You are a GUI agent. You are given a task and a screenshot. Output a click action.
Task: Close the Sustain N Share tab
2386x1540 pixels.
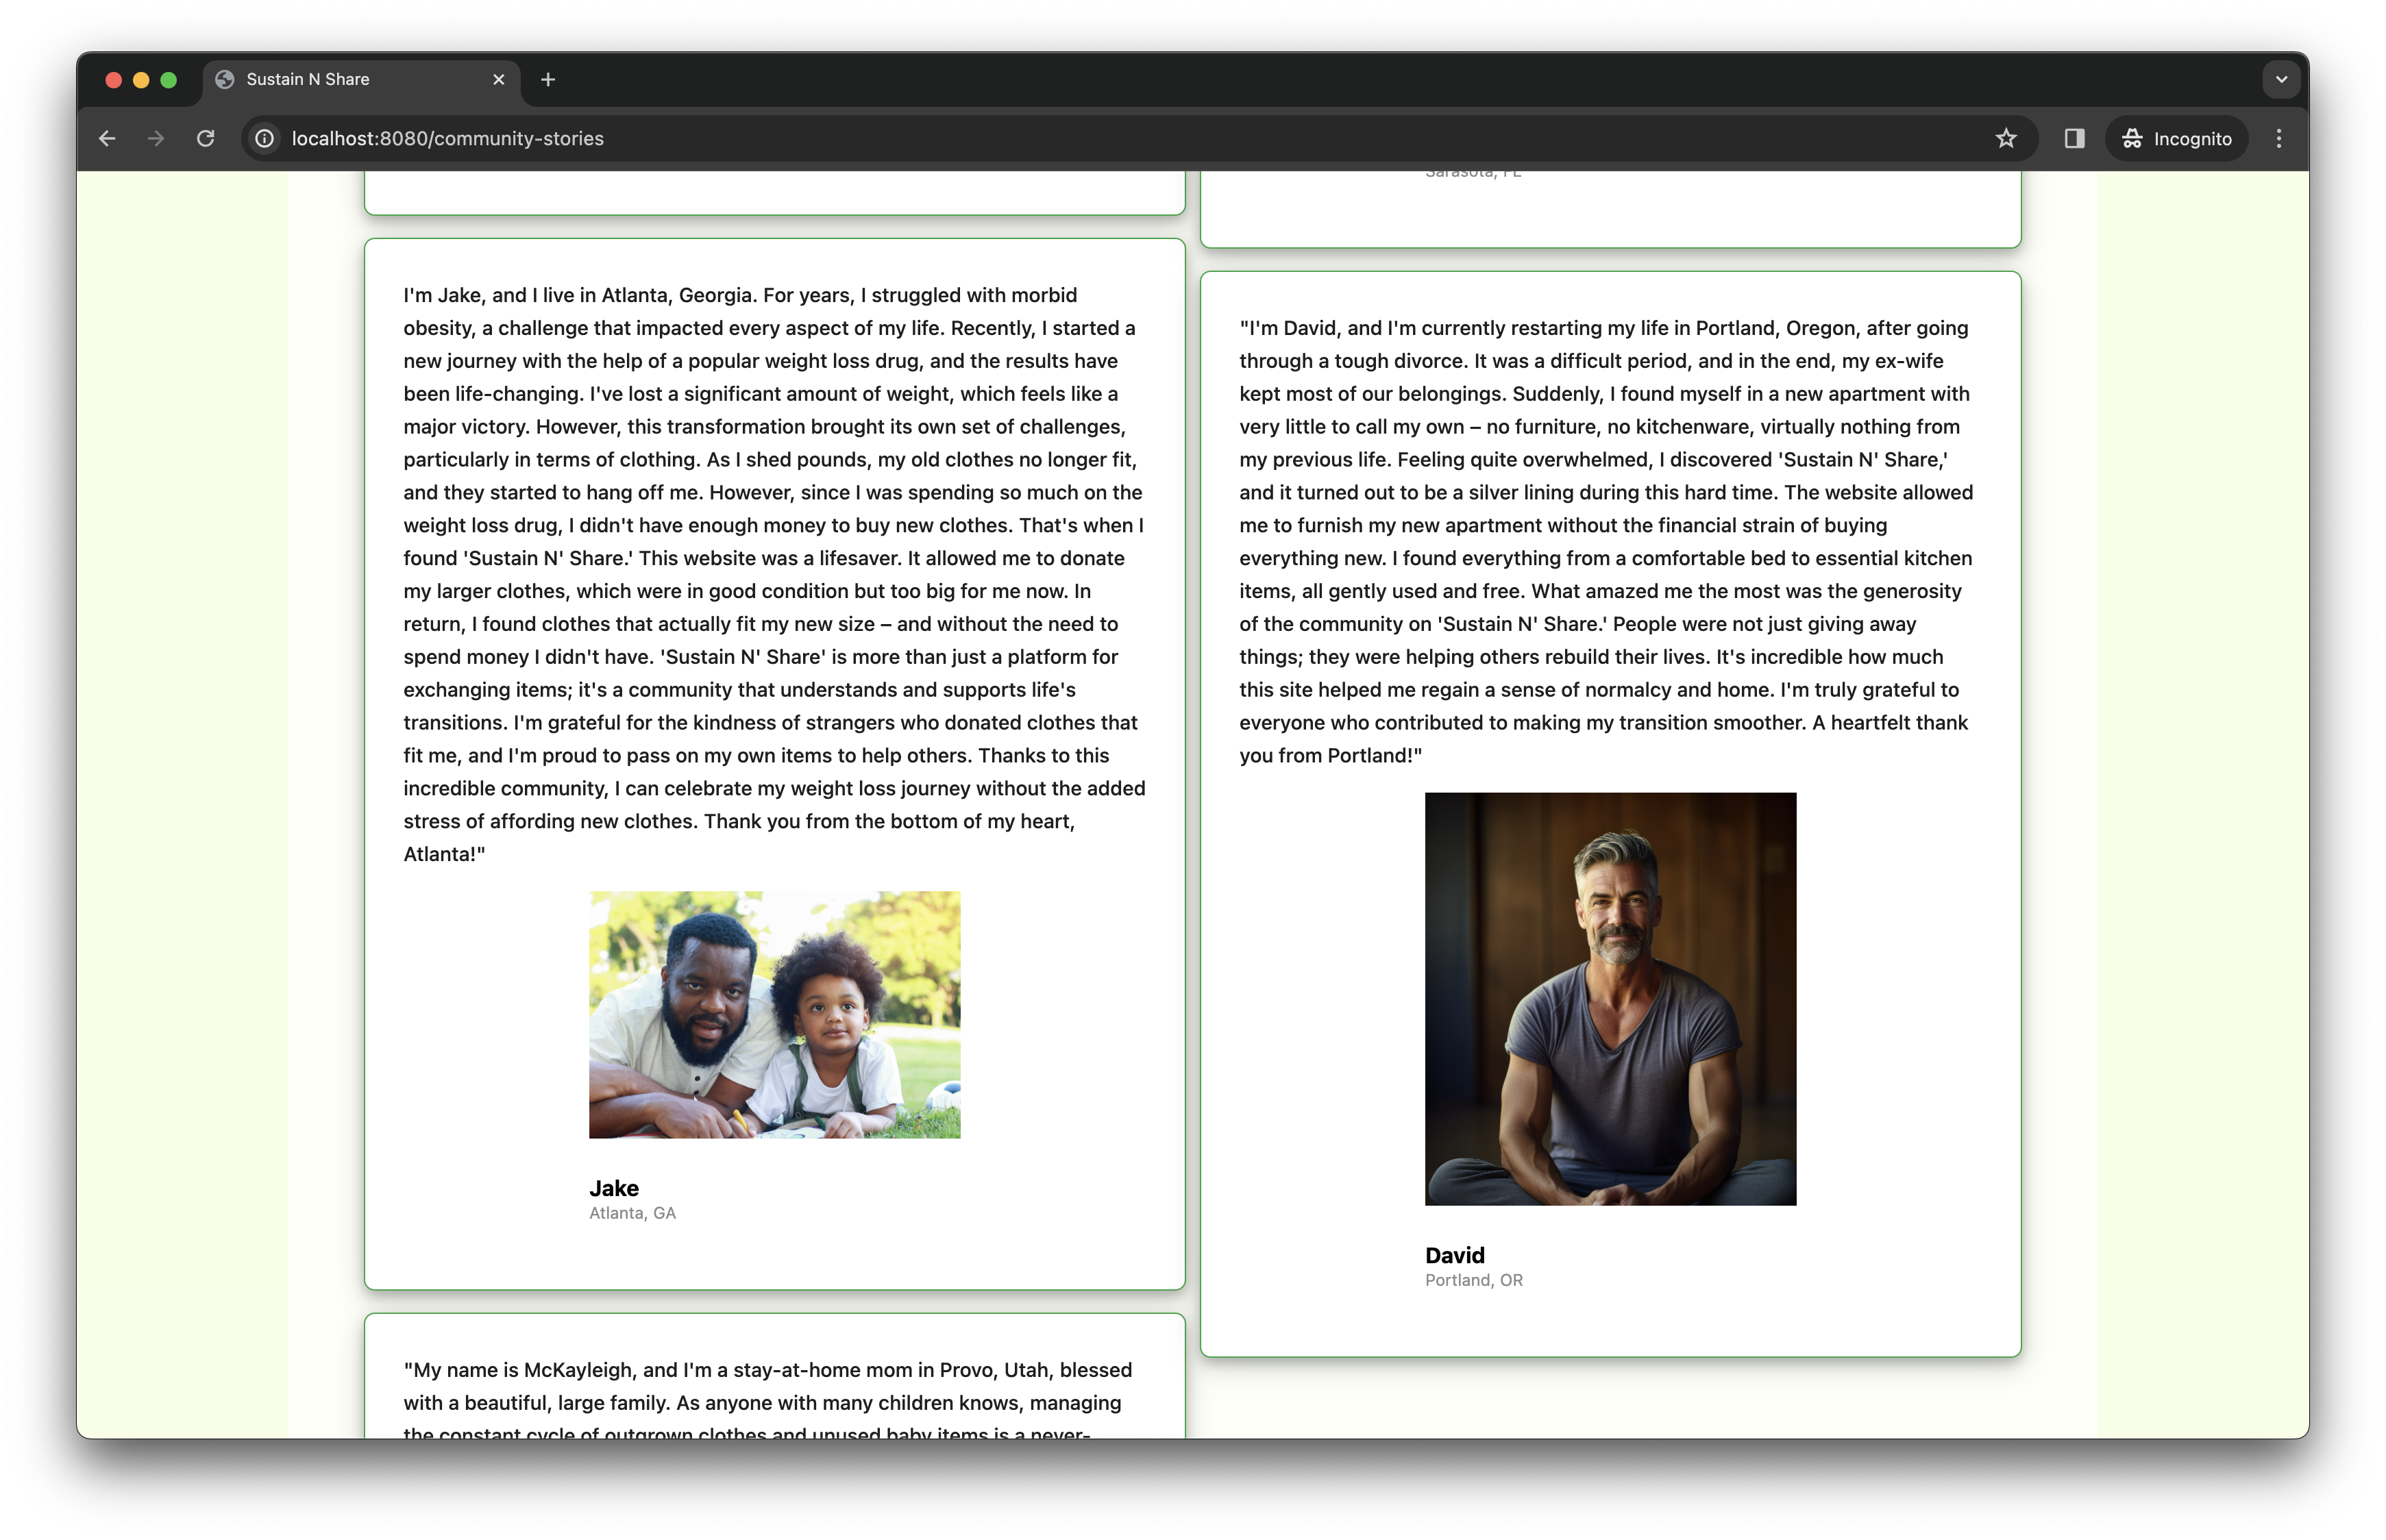(499, 80)
